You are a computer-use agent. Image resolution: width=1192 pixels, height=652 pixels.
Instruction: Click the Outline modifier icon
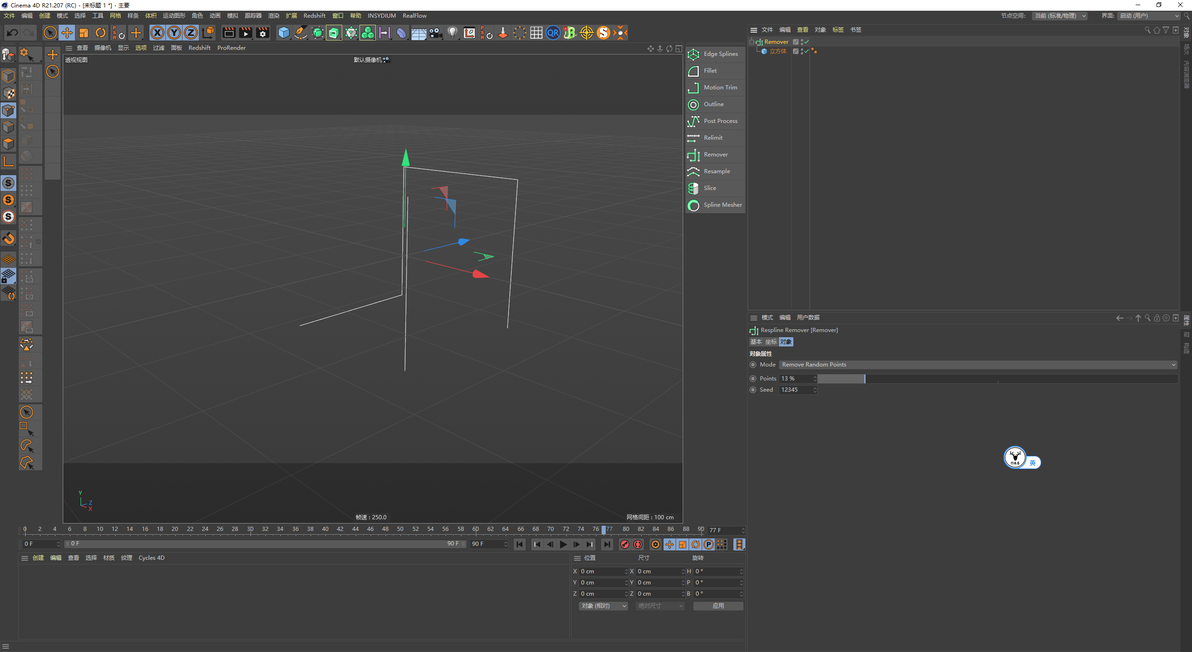click(x=693, y=104)
